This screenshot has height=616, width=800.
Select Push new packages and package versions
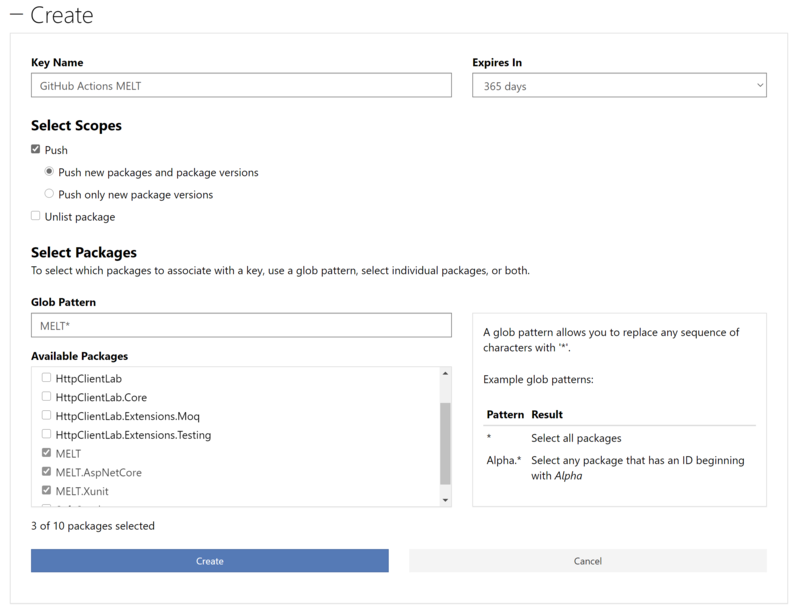pyautogui.click(x=49, y=172)
